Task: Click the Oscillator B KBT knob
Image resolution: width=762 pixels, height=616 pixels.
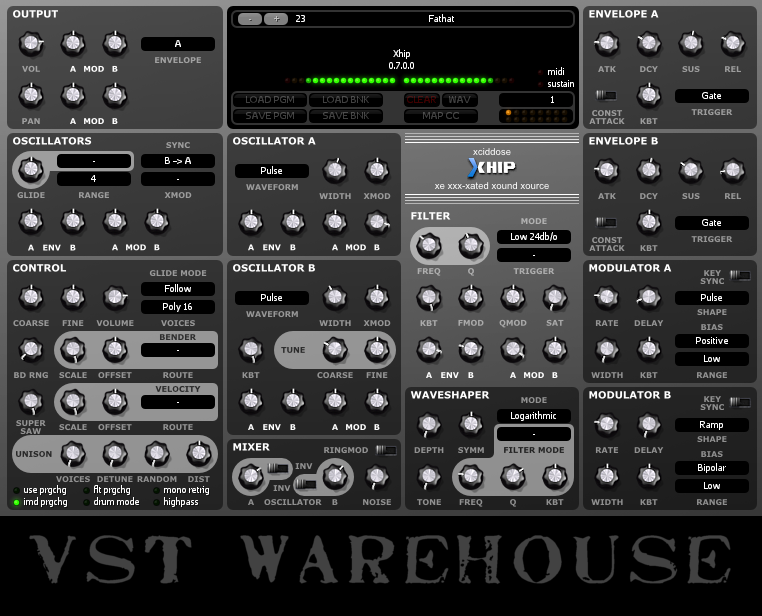Action: pyautogui.click(x=251, y=350)
